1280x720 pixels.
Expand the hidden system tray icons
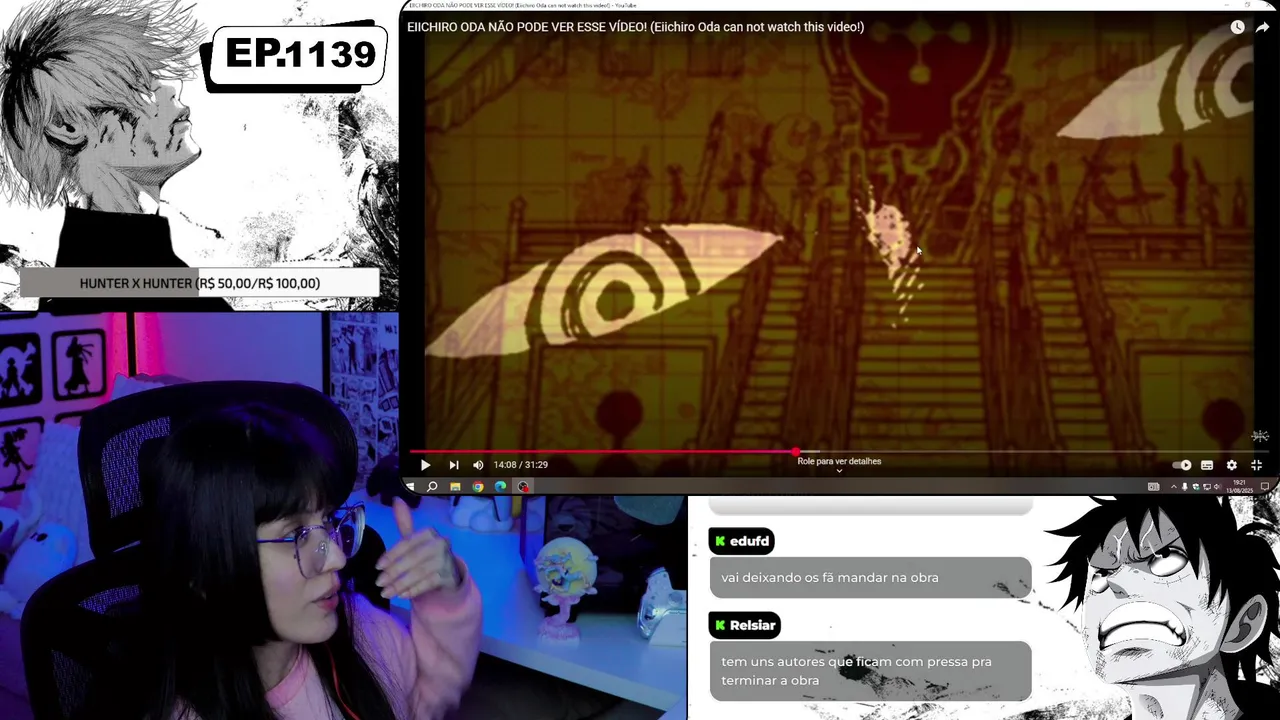(x=1174, y=487)
